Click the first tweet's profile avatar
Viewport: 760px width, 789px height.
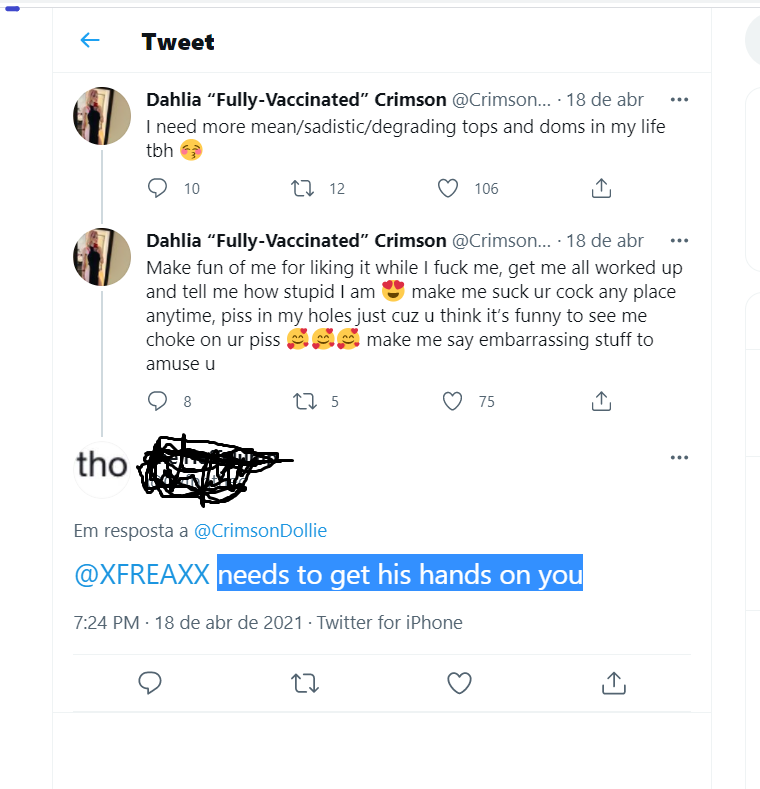pyautogui.click(x=102, y=116)
